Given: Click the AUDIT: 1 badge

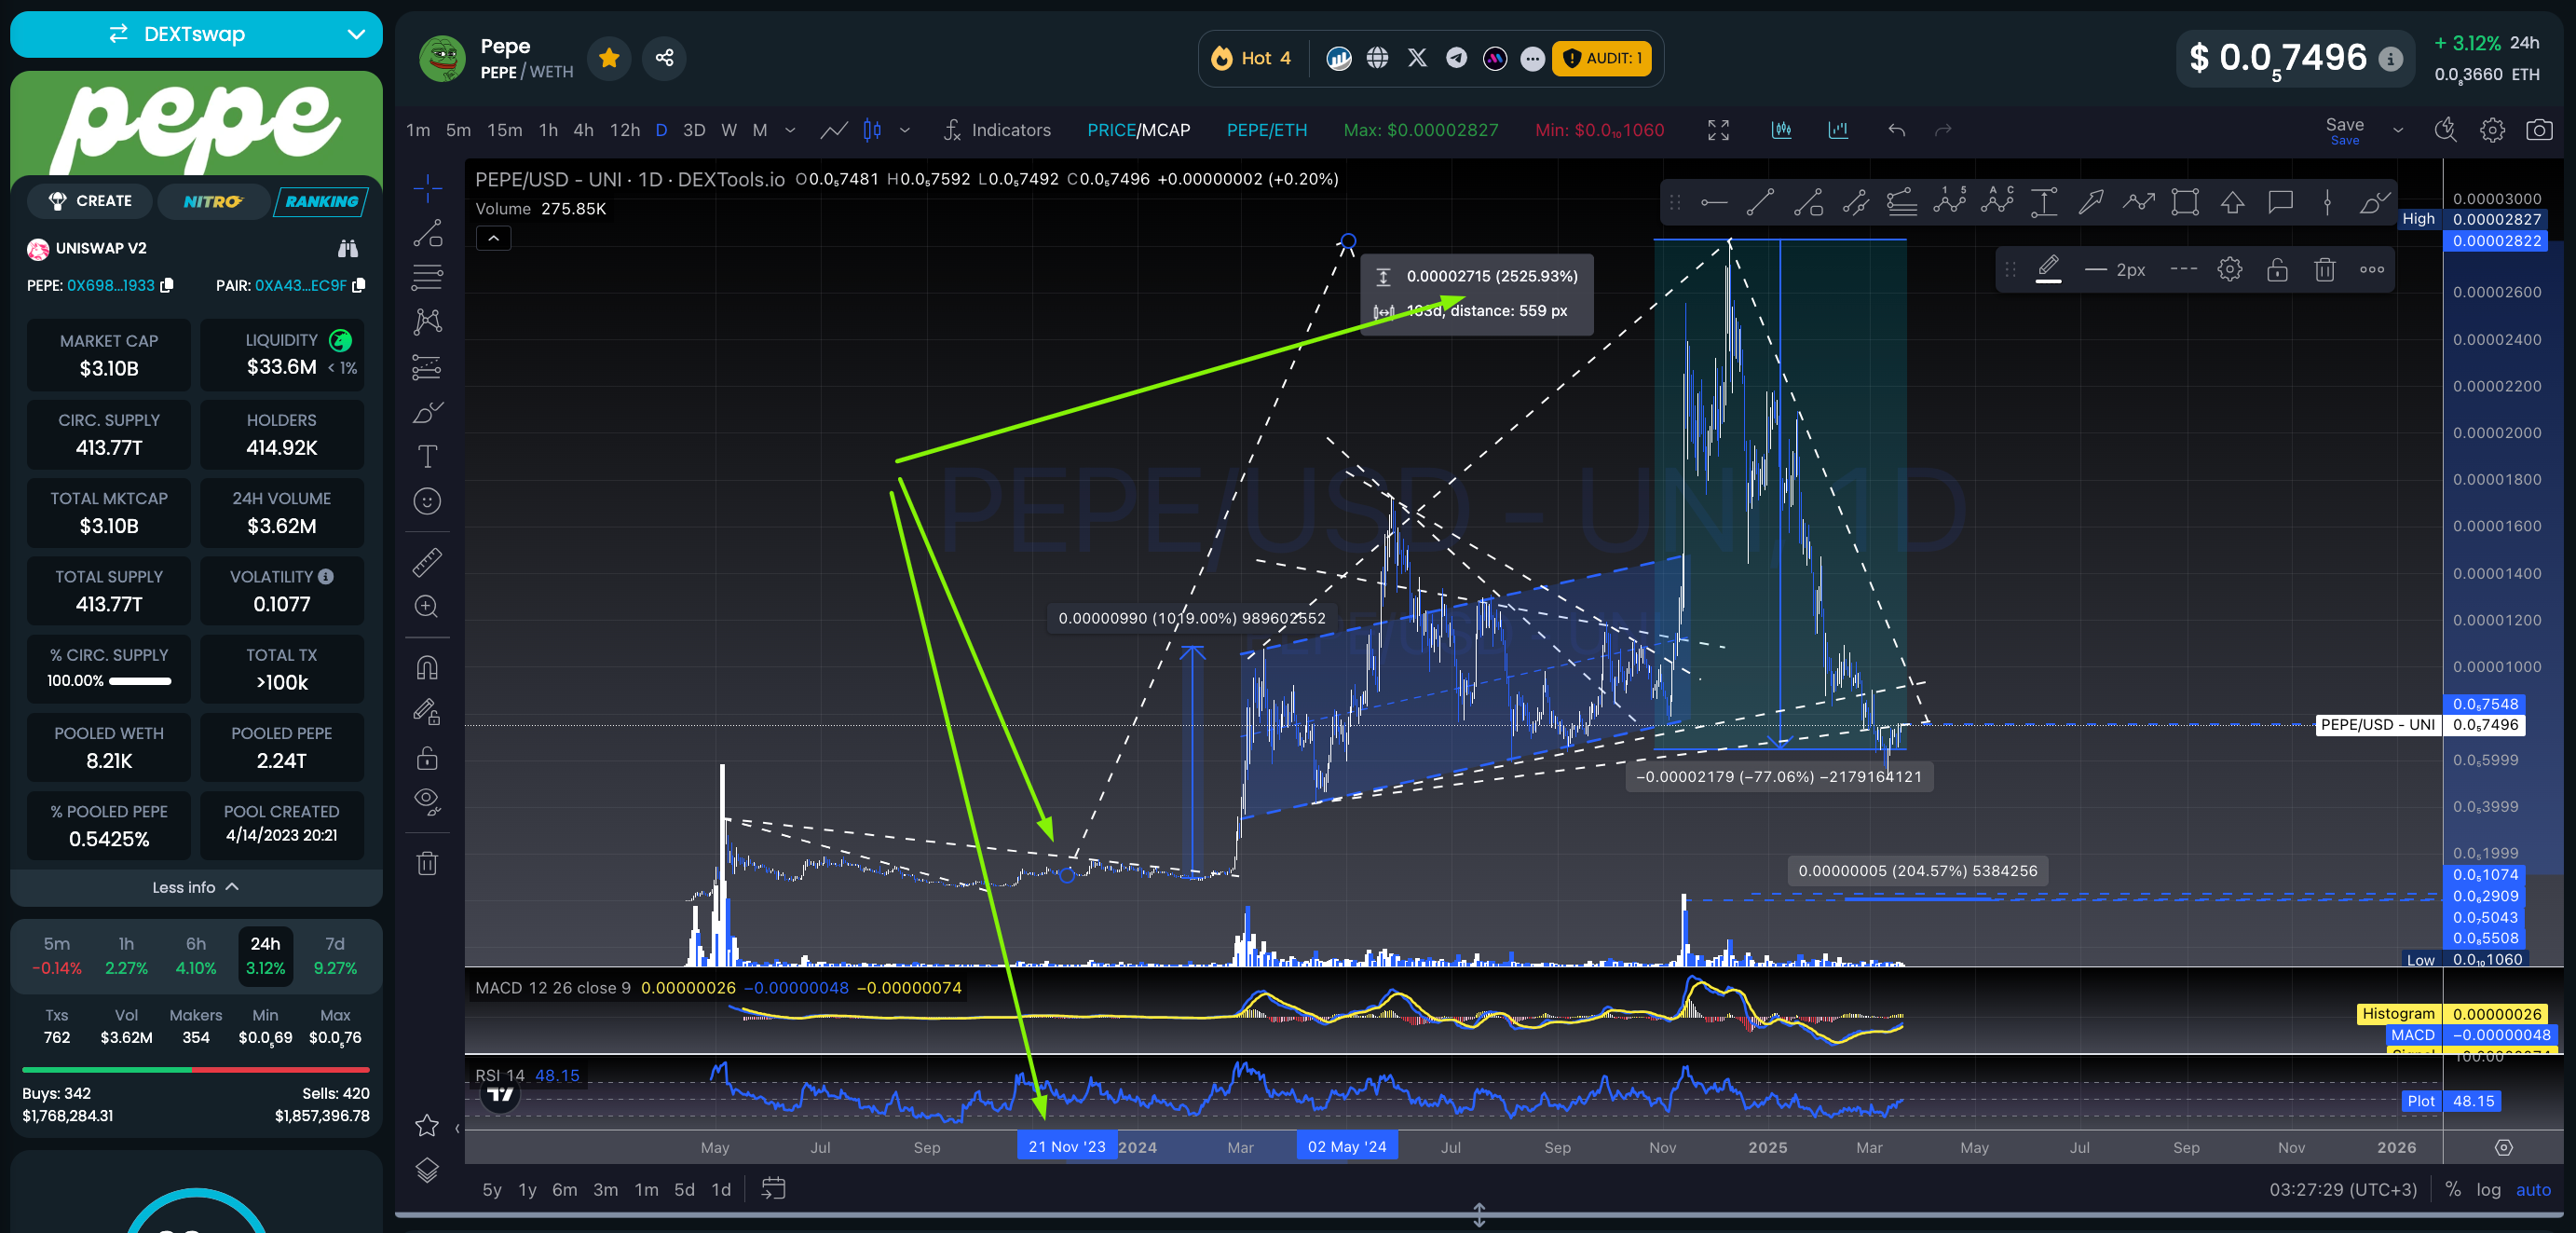Looking at the screenshot, I should 1601,58.
